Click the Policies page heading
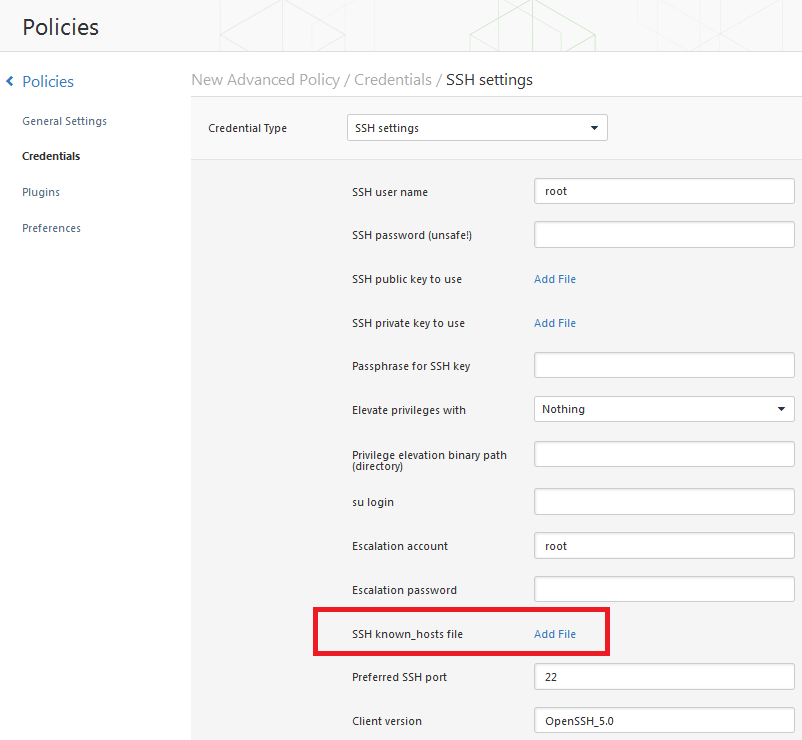This screenshot has width=802, height=740. point(60,27)
